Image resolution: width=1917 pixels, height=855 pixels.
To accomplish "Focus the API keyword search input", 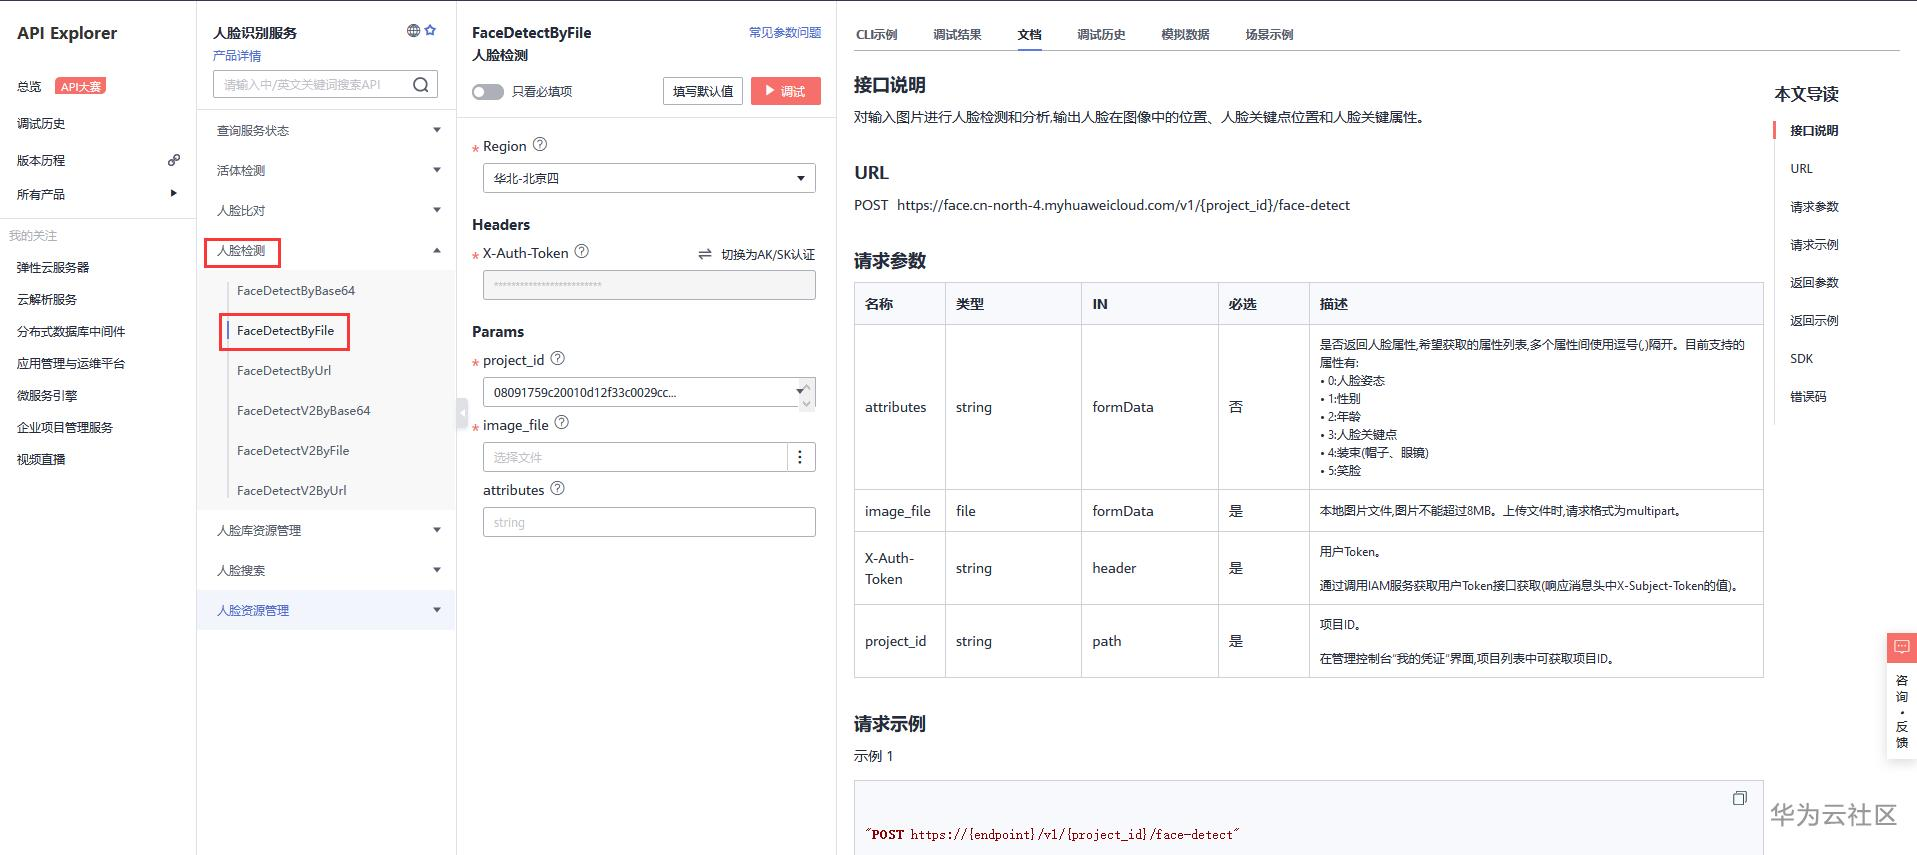I will tap(312, 85).
